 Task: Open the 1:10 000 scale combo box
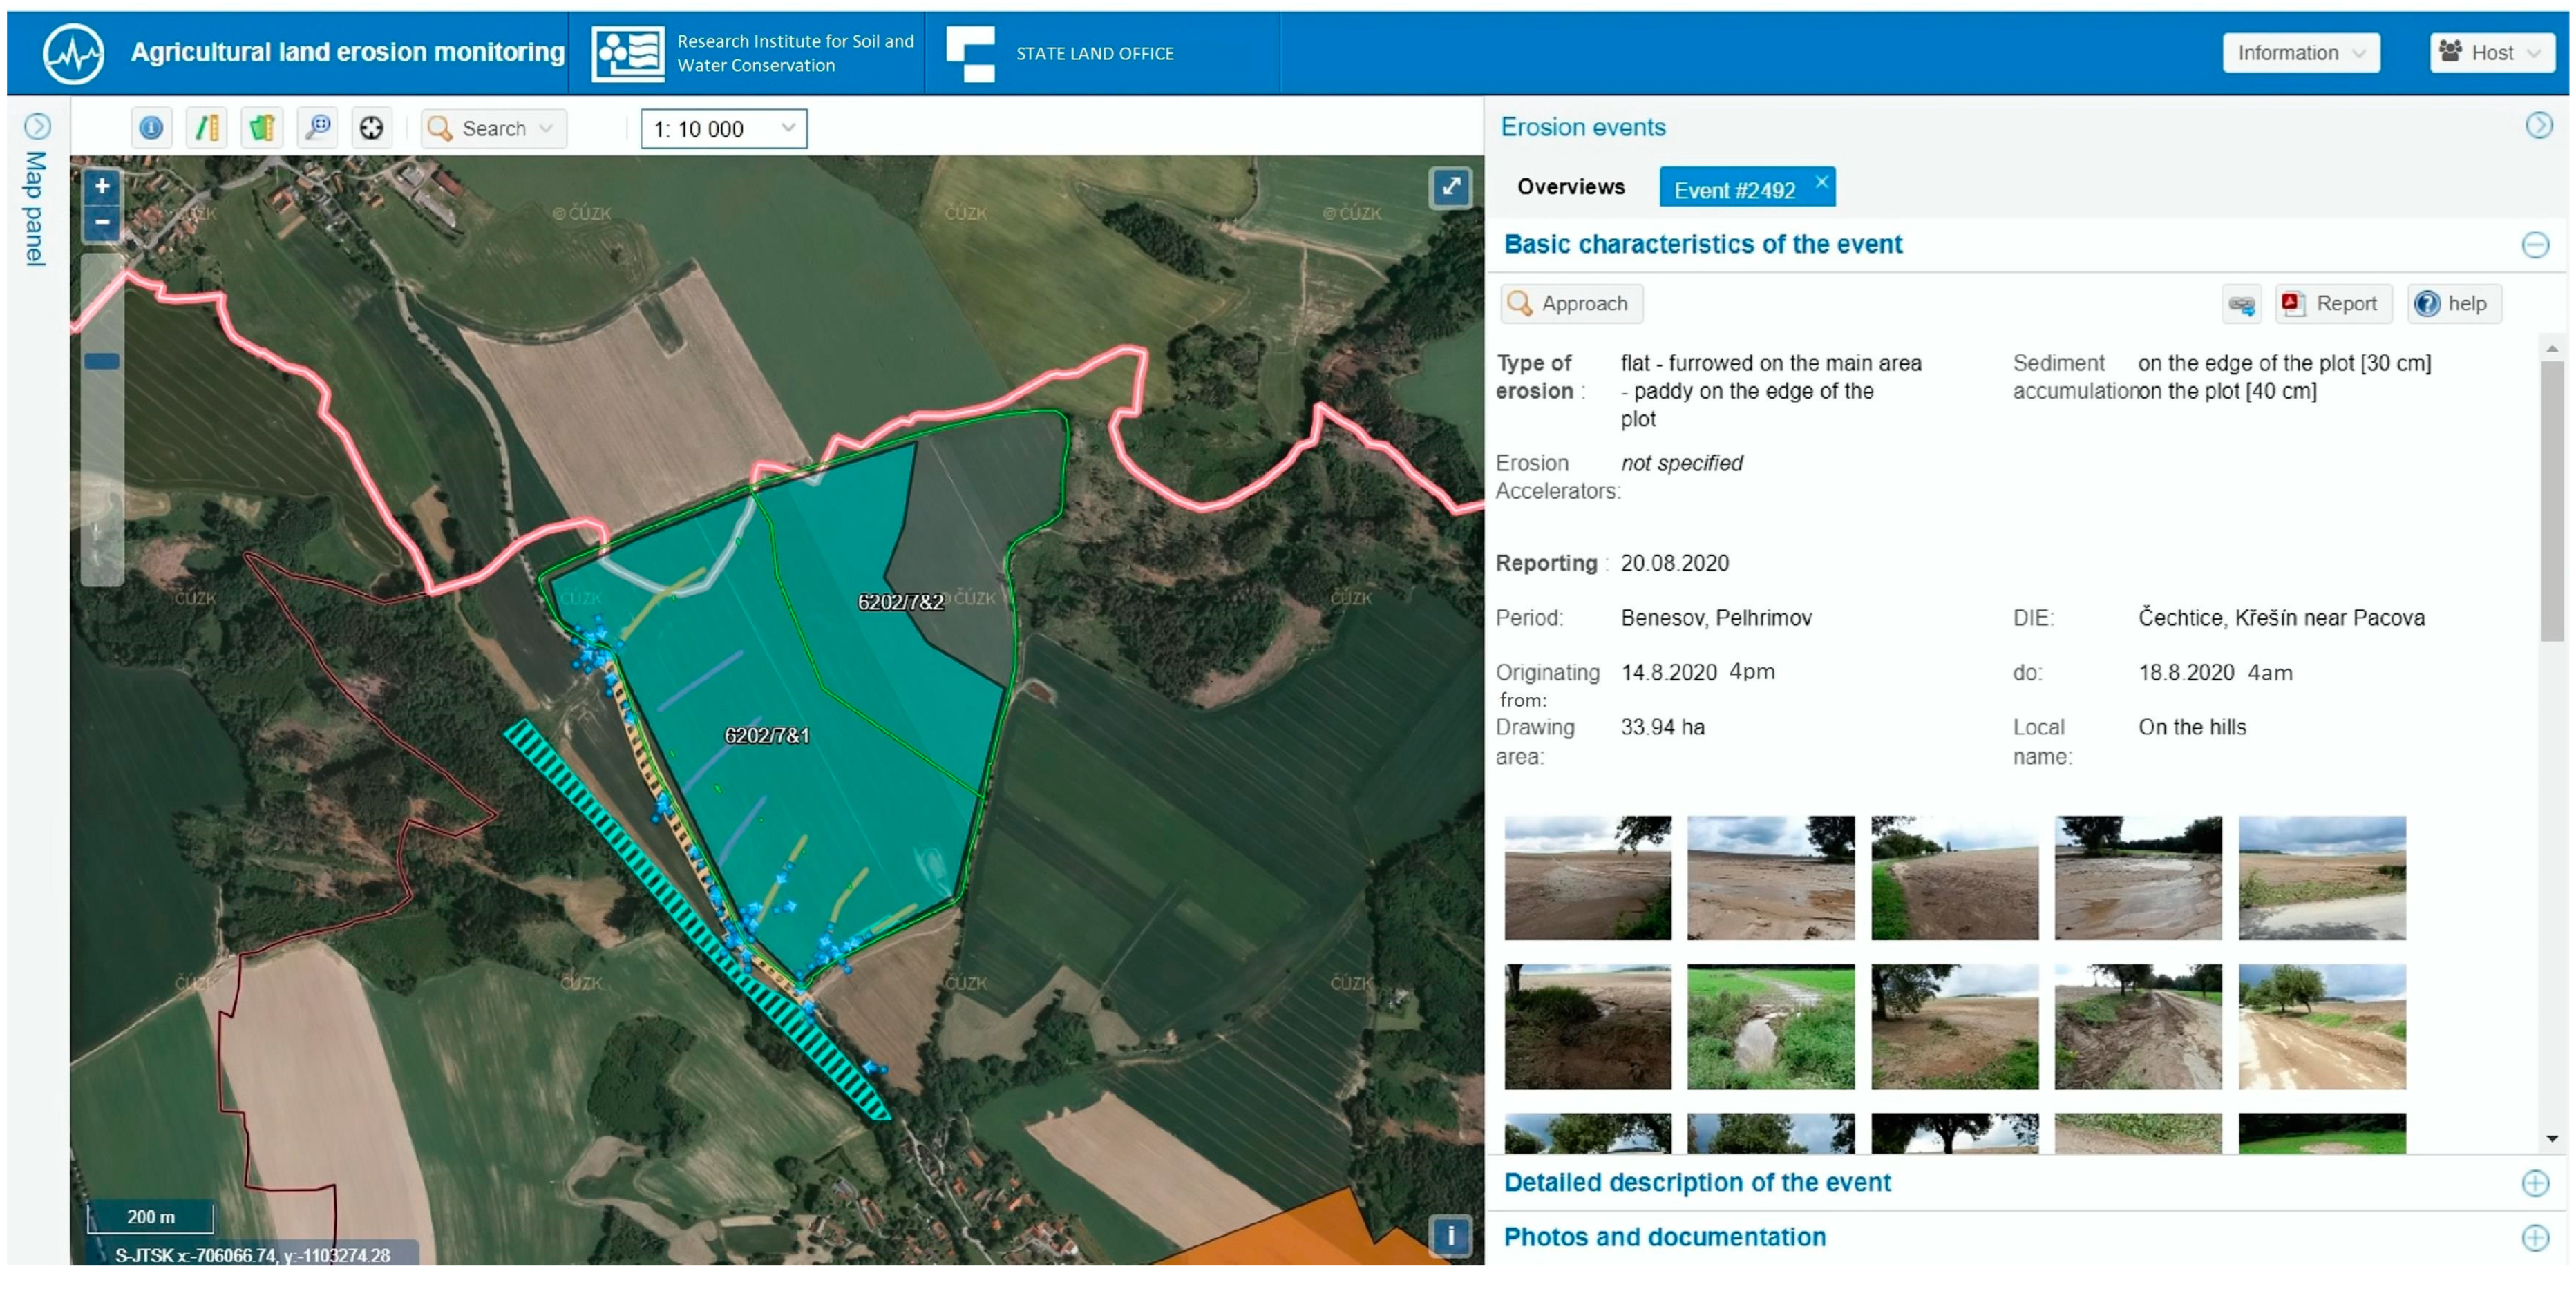pos(724,128)
